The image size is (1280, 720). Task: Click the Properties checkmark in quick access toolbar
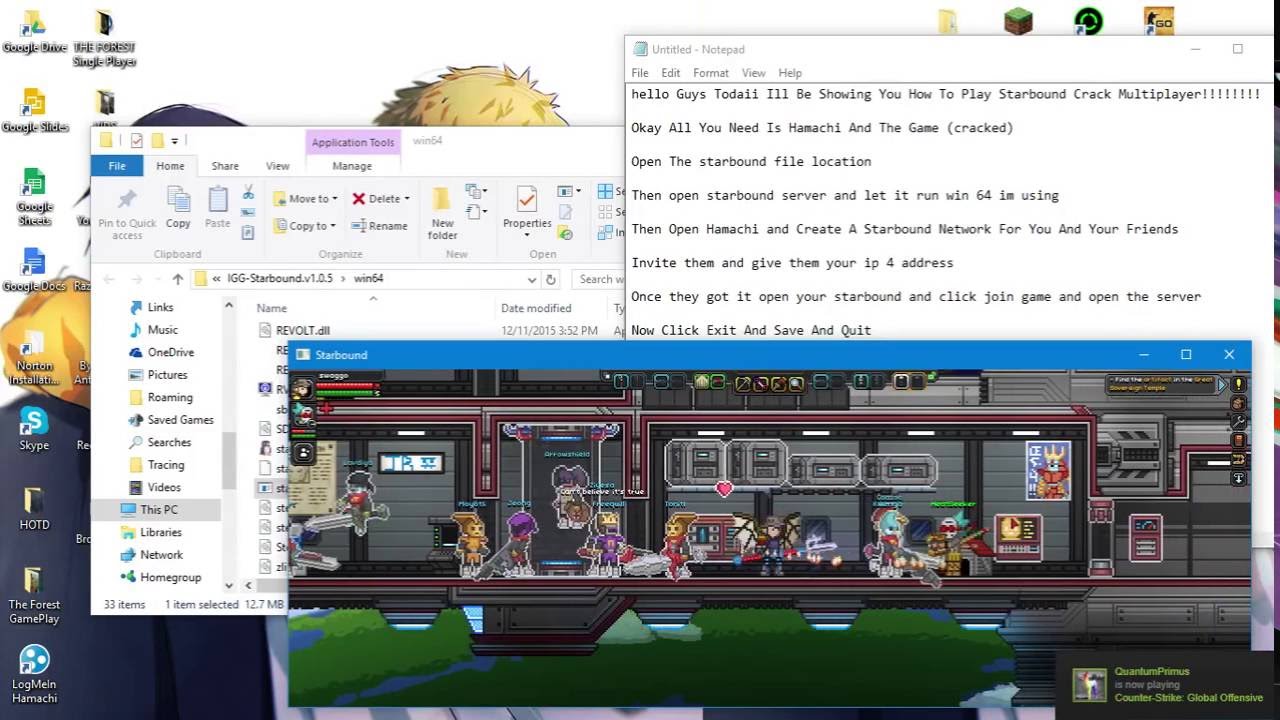[x=137, y=141]
